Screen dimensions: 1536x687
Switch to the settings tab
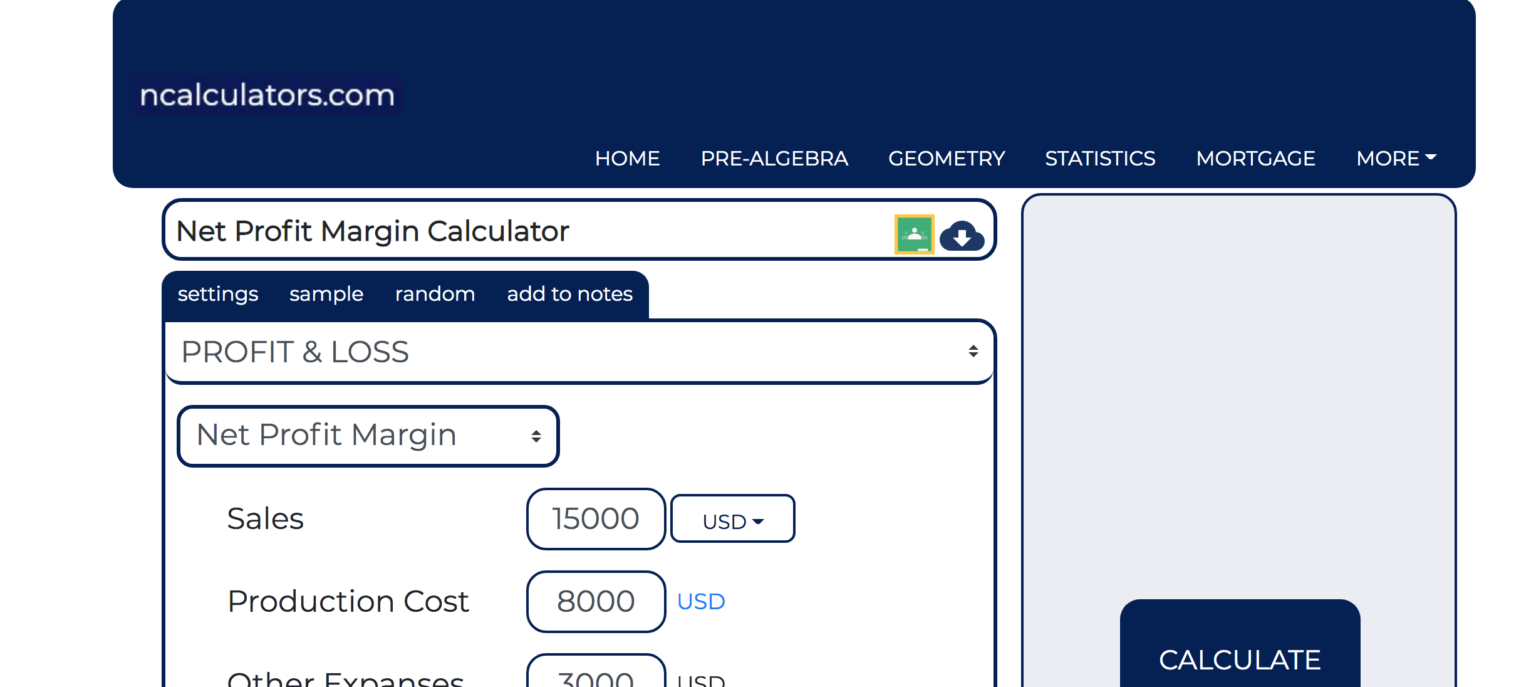pos(217,294)
